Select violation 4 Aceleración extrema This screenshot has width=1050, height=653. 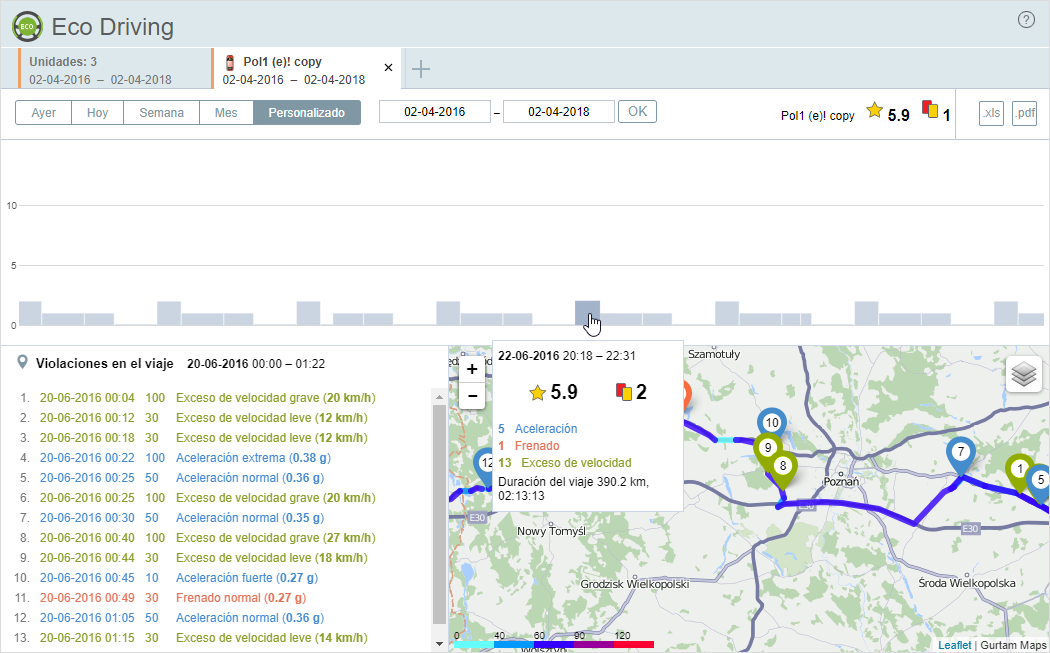(253, 458)
